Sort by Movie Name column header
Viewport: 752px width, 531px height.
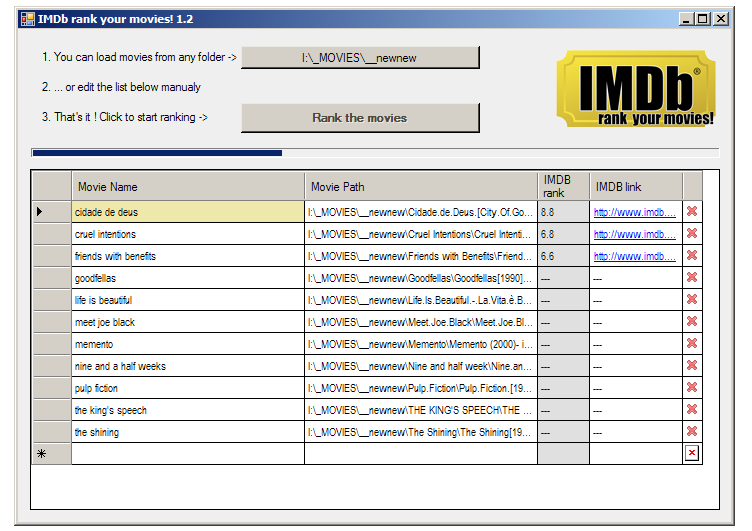pos(188,187)
